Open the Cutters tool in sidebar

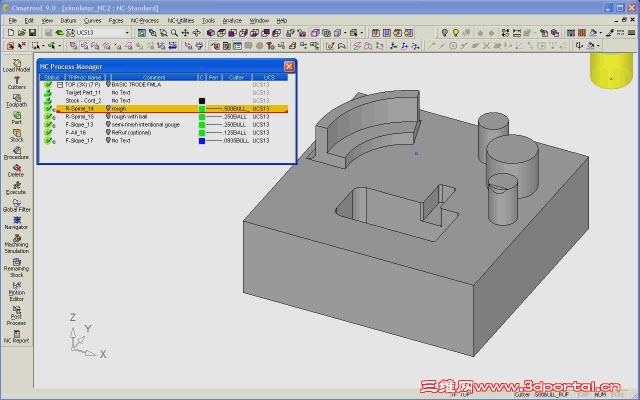point(16,83)
